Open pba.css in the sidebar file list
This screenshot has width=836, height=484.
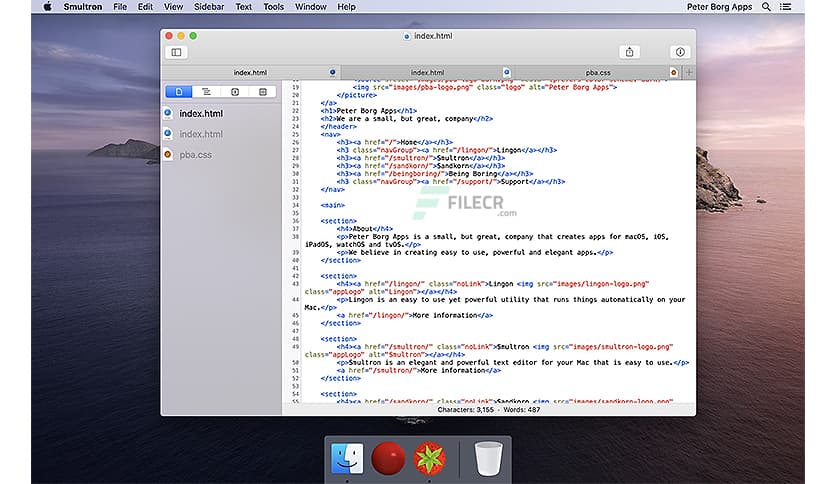[195, 155]
